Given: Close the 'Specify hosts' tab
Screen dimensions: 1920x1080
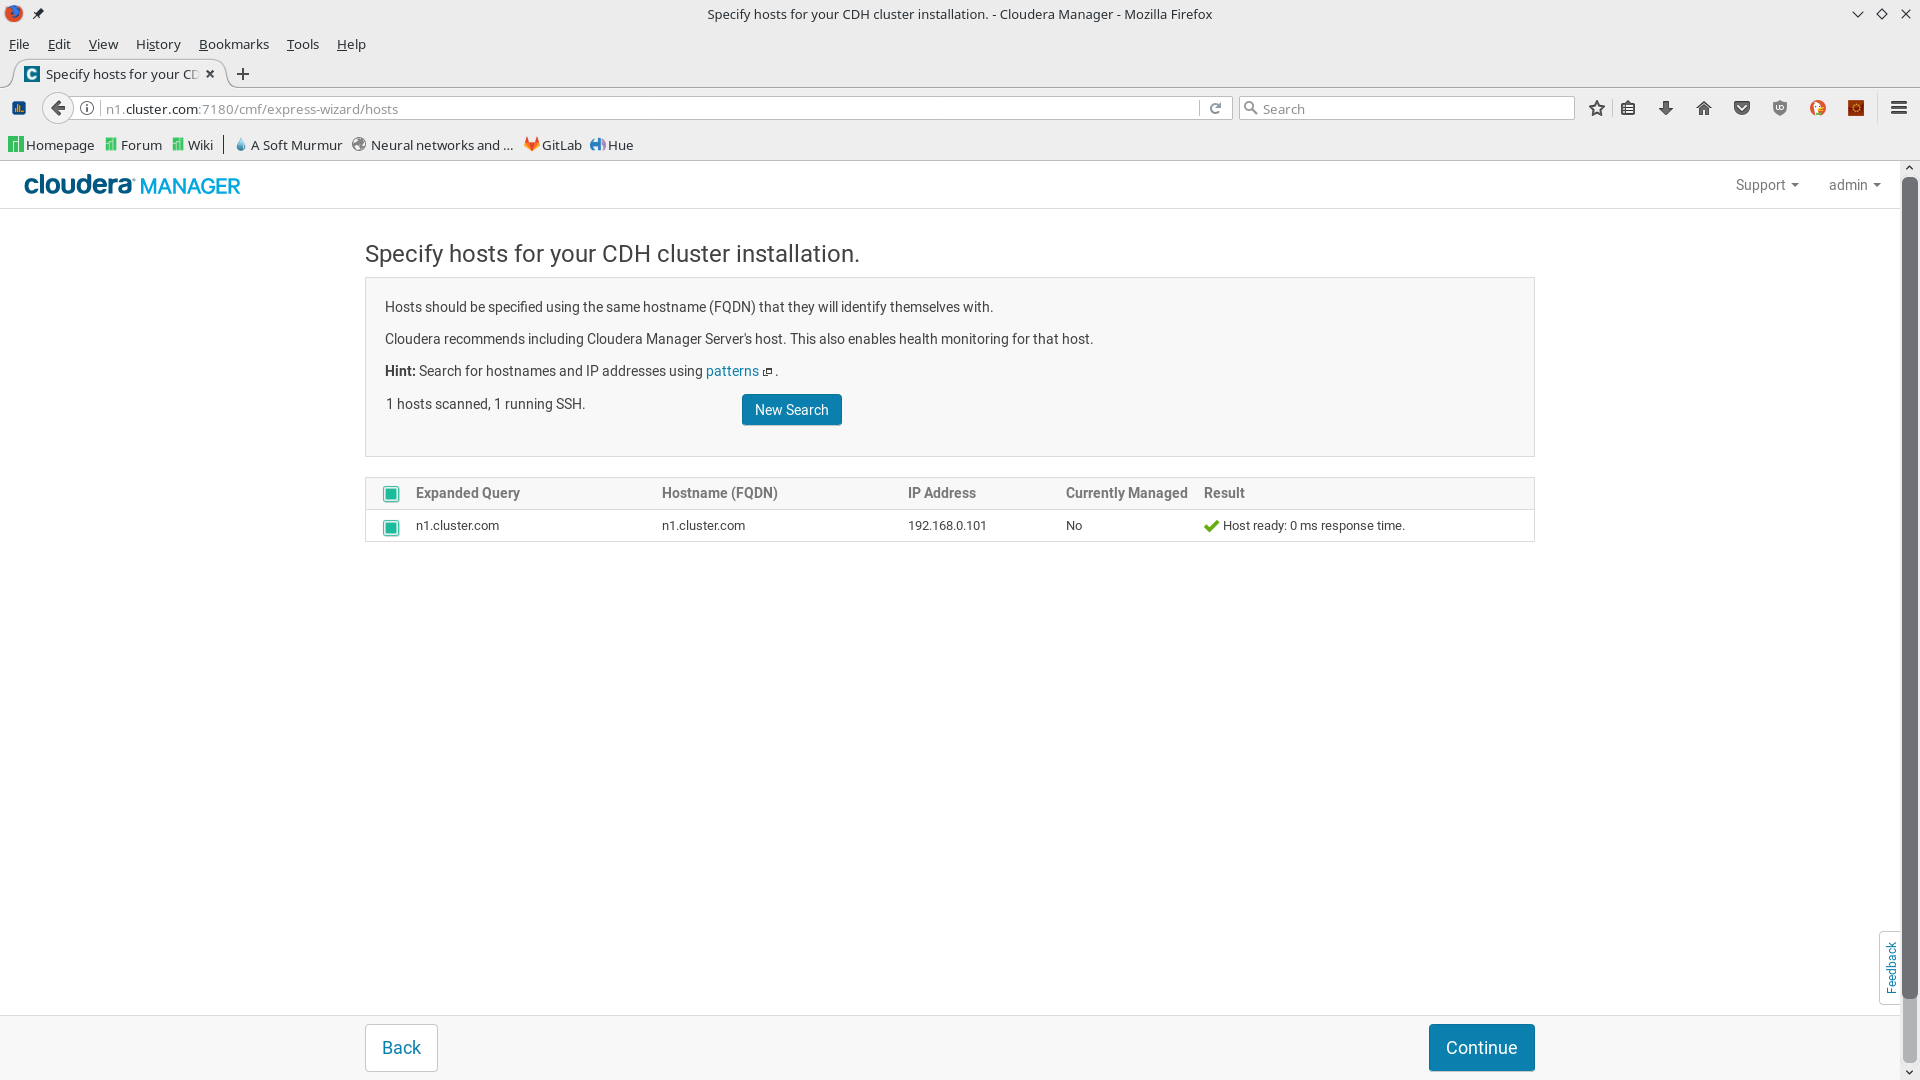Looking at the screenshot, I should pyautogui.click(x=210, y=74).
